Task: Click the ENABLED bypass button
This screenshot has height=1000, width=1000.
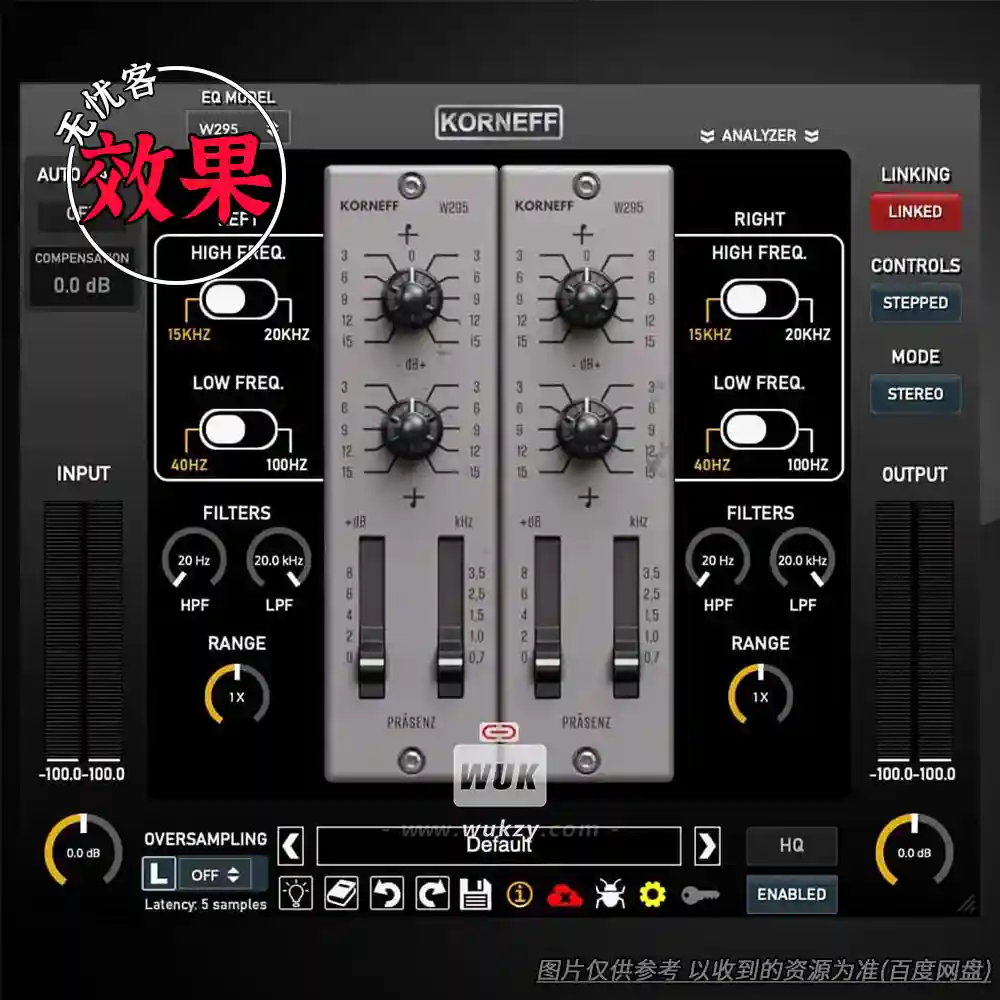Action: point(791,895)
